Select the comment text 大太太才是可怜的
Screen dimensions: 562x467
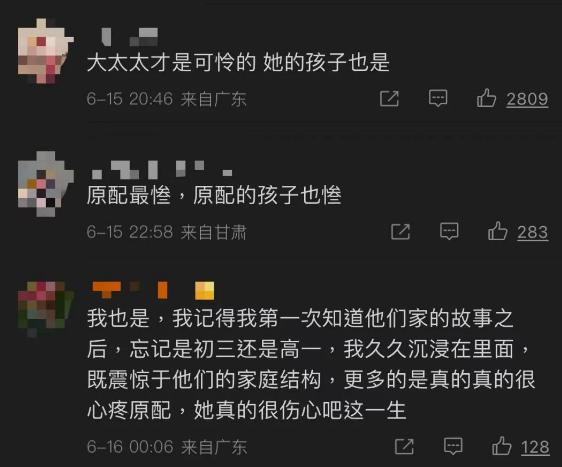[171, 62]
